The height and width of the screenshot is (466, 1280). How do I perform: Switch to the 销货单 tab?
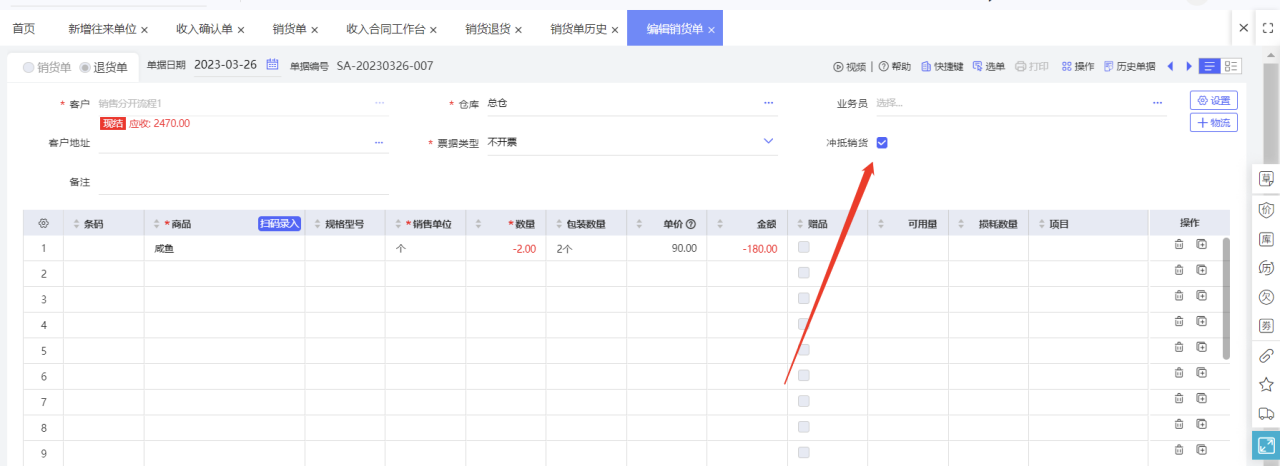(x=289, y=29)
